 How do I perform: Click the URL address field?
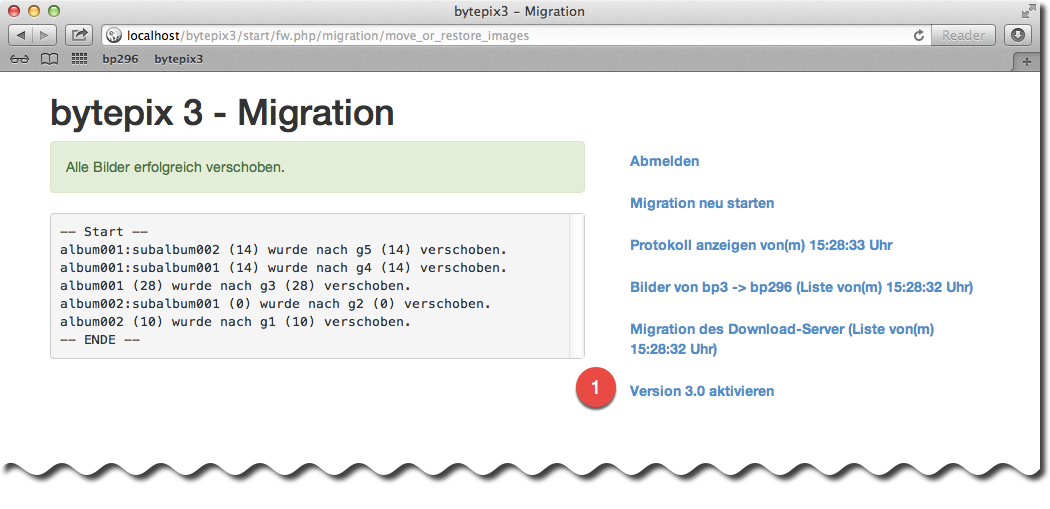tap(516, 35)
